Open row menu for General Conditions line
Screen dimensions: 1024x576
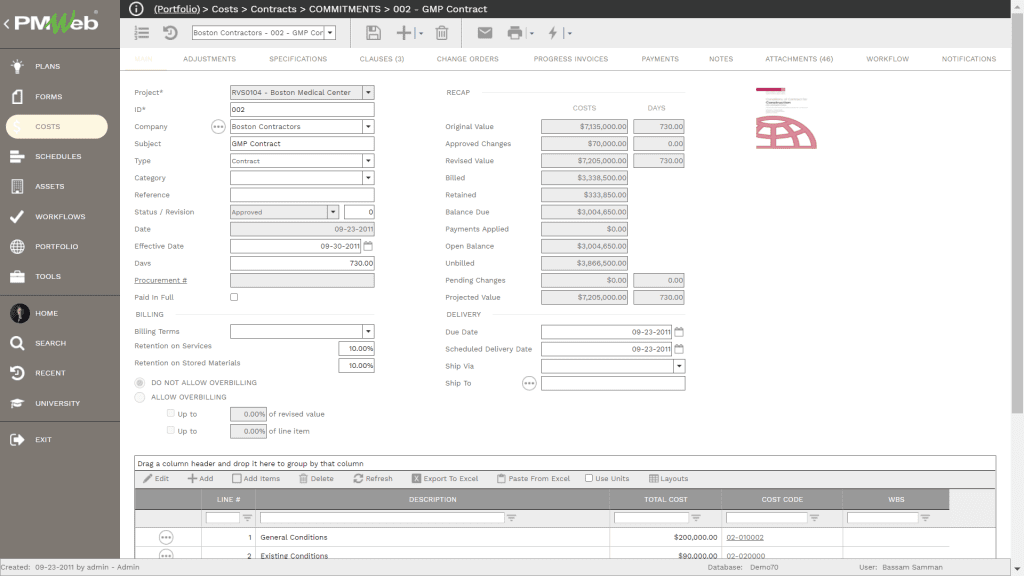pos(166,537)
